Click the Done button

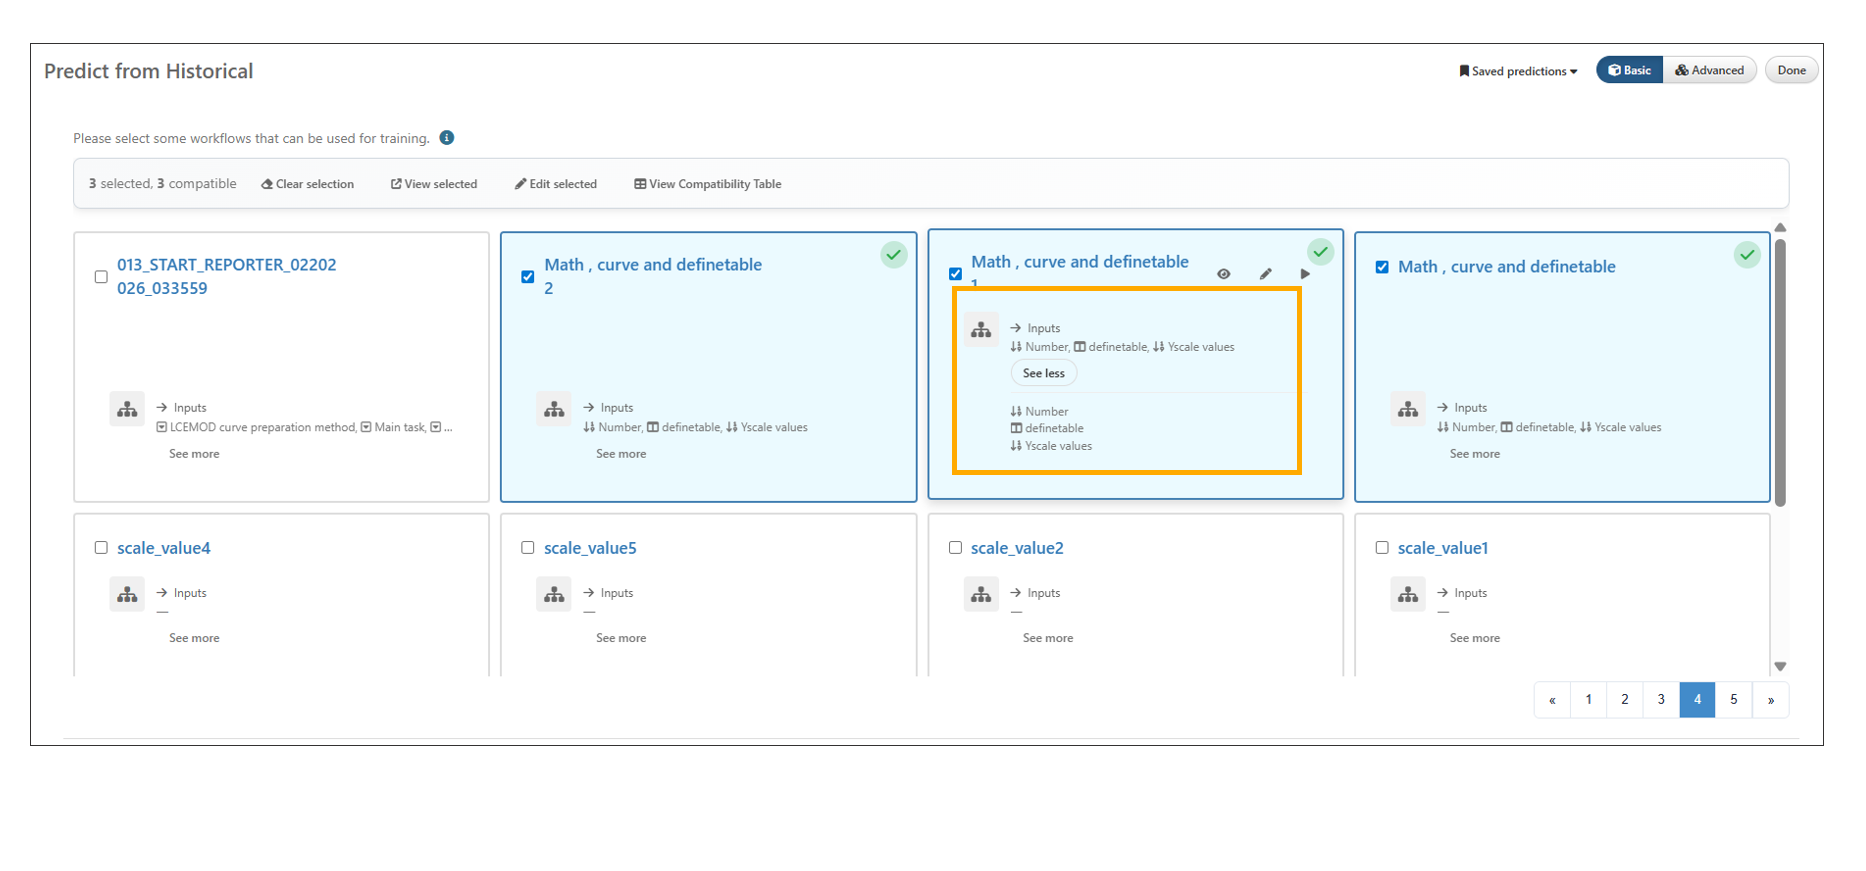[x=1791, y=70]
